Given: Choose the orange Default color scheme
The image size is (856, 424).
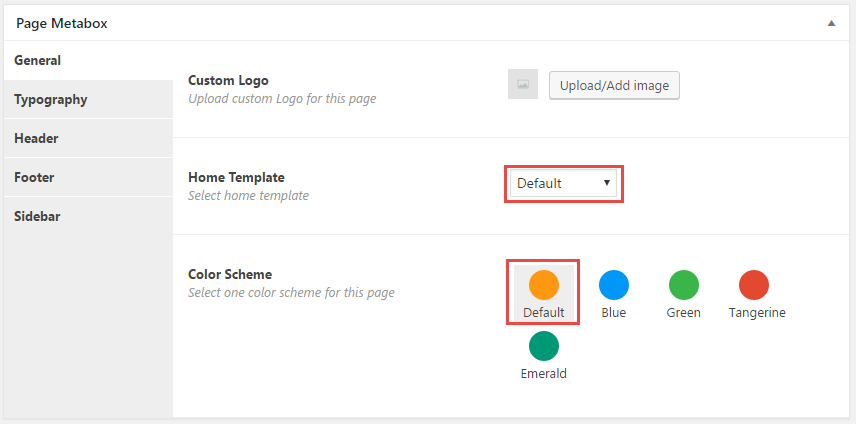Looking at the screenshot, I should click(x=544, y=285).
